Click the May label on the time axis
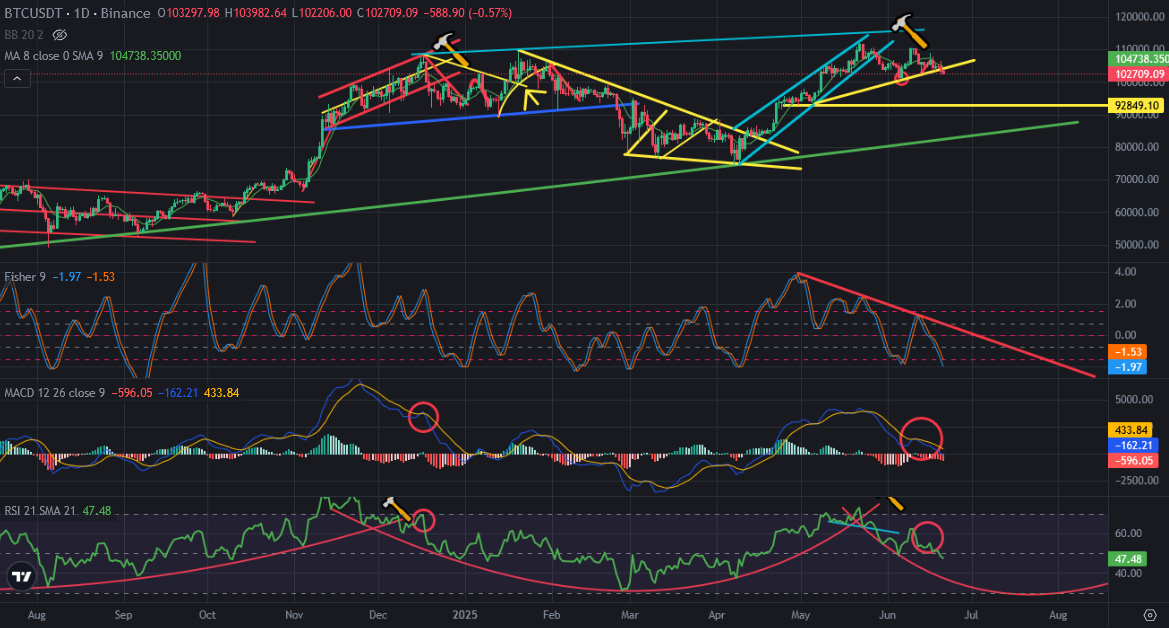 click(x=801, y=615)
